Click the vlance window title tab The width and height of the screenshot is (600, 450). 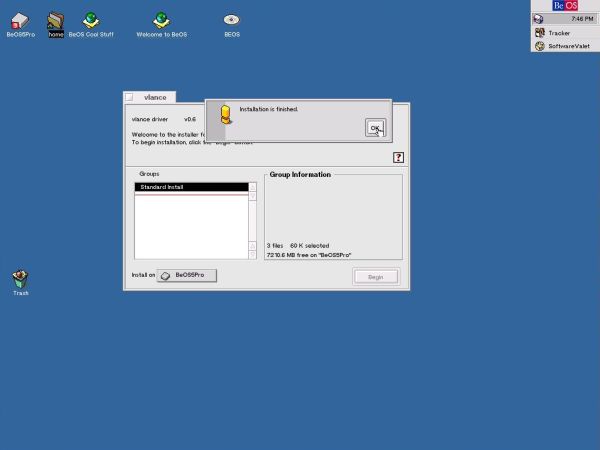pos(155,97)
